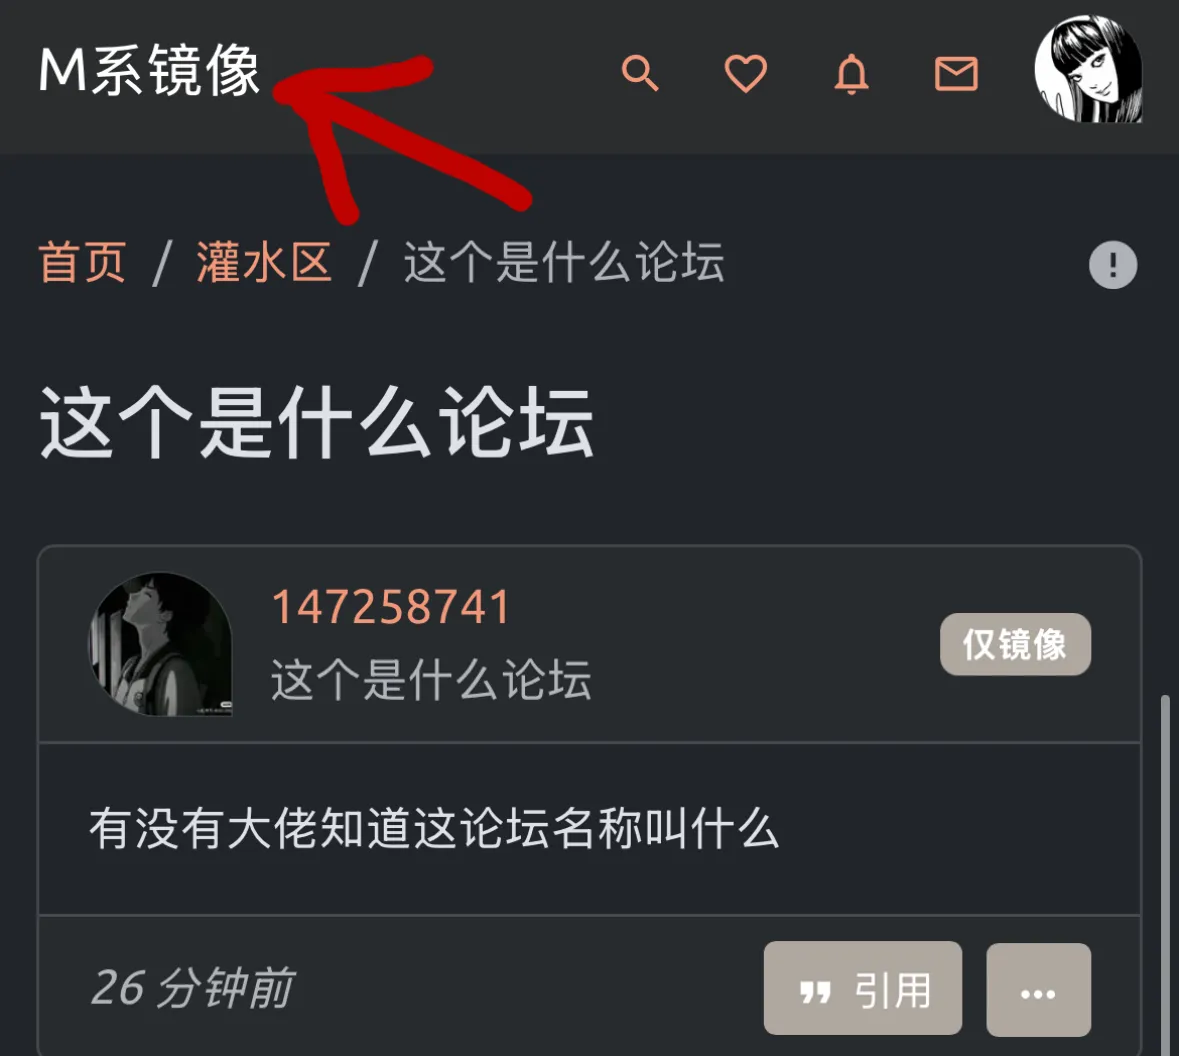Viewport: 1179px width, 1056px height.
Task: Open the more options ellipsis button
Action: (x=1038, y=989)
